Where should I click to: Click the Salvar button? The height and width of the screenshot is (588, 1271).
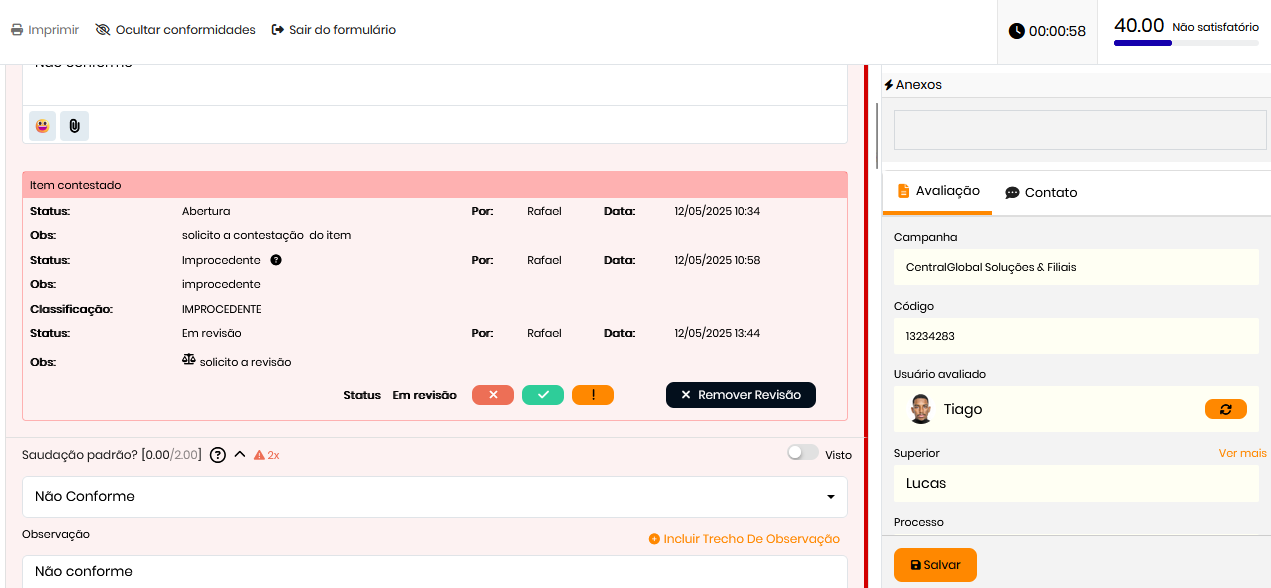935,565
